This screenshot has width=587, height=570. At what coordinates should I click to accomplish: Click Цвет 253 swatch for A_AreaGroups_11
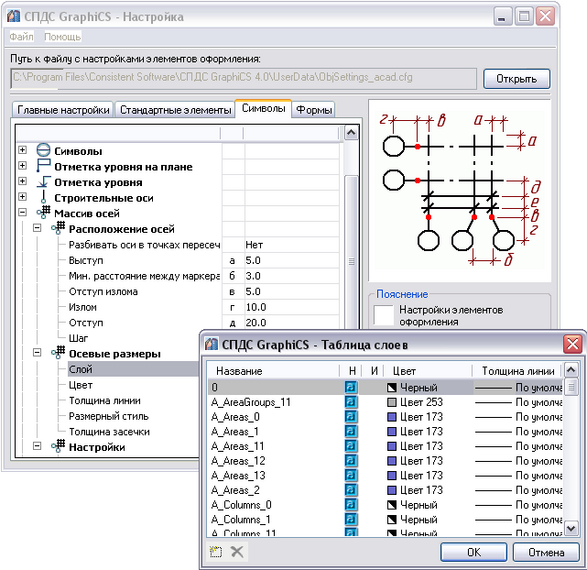click(391, 402)
